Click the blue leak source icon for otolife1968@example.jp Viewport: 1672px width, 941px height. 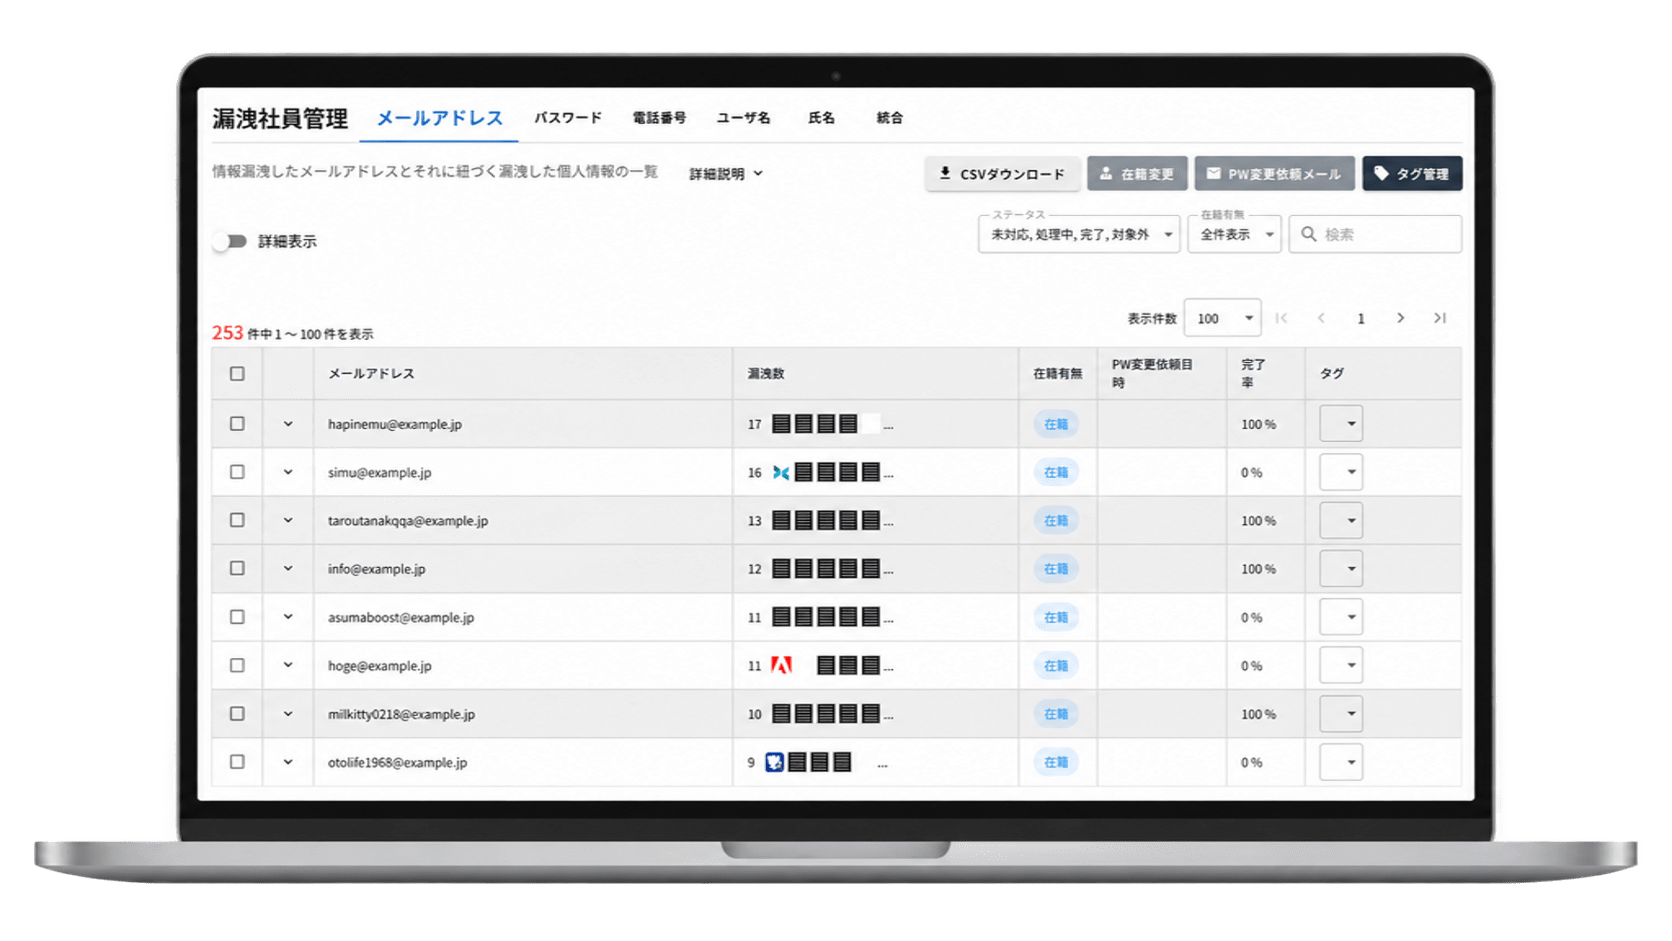click(774, 762)
